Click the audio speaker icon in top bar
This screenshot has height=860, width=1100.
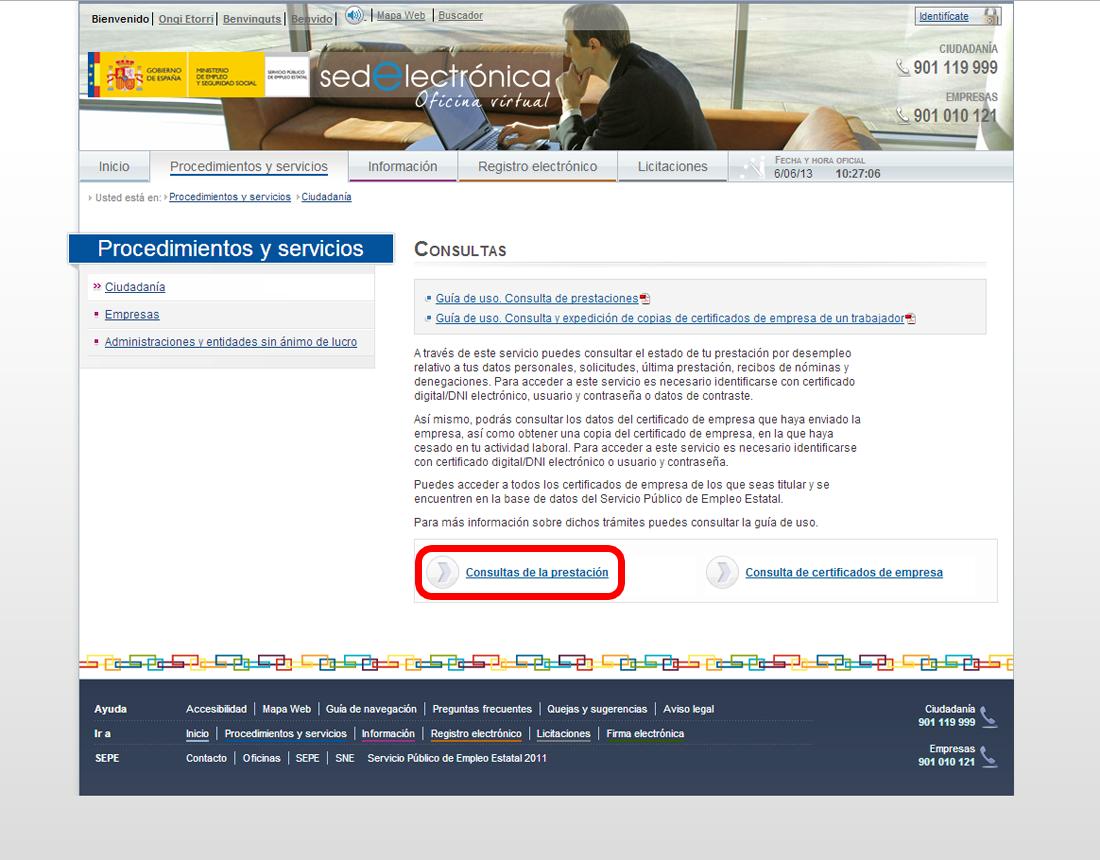point(355,15)
